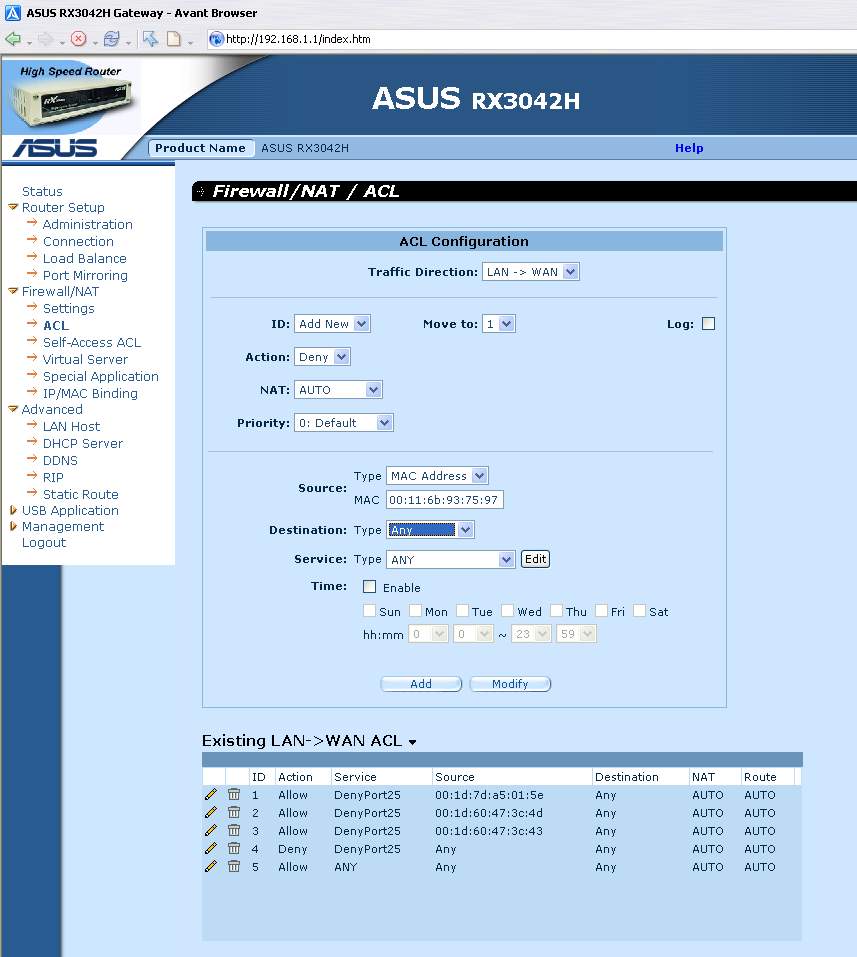Click the red Stop loading icon
This screenshot has width=857, height=957.
coord(79,39)
